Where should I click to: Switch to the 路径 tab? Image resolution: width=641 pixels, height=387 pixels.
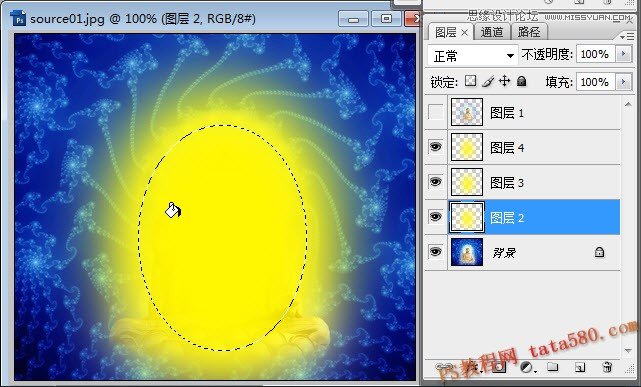[529, 32]
